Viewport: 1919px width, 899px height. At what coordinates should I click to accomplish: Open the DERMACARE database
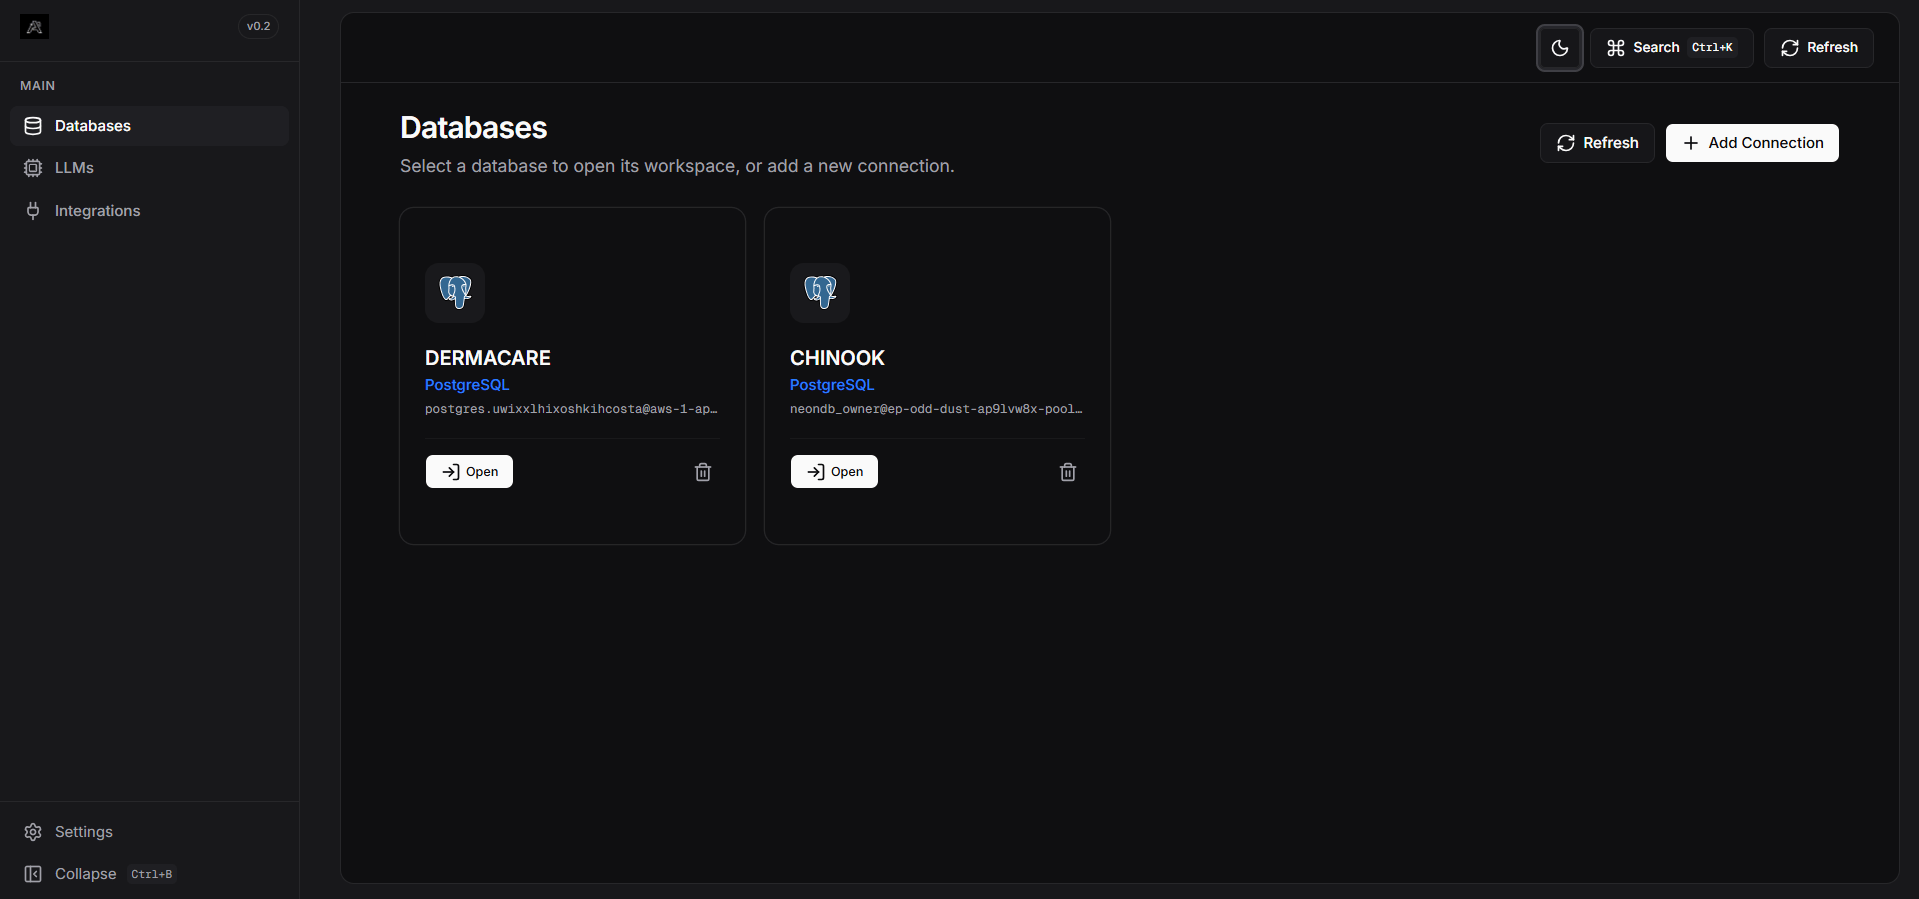click(x=469, y=472)
